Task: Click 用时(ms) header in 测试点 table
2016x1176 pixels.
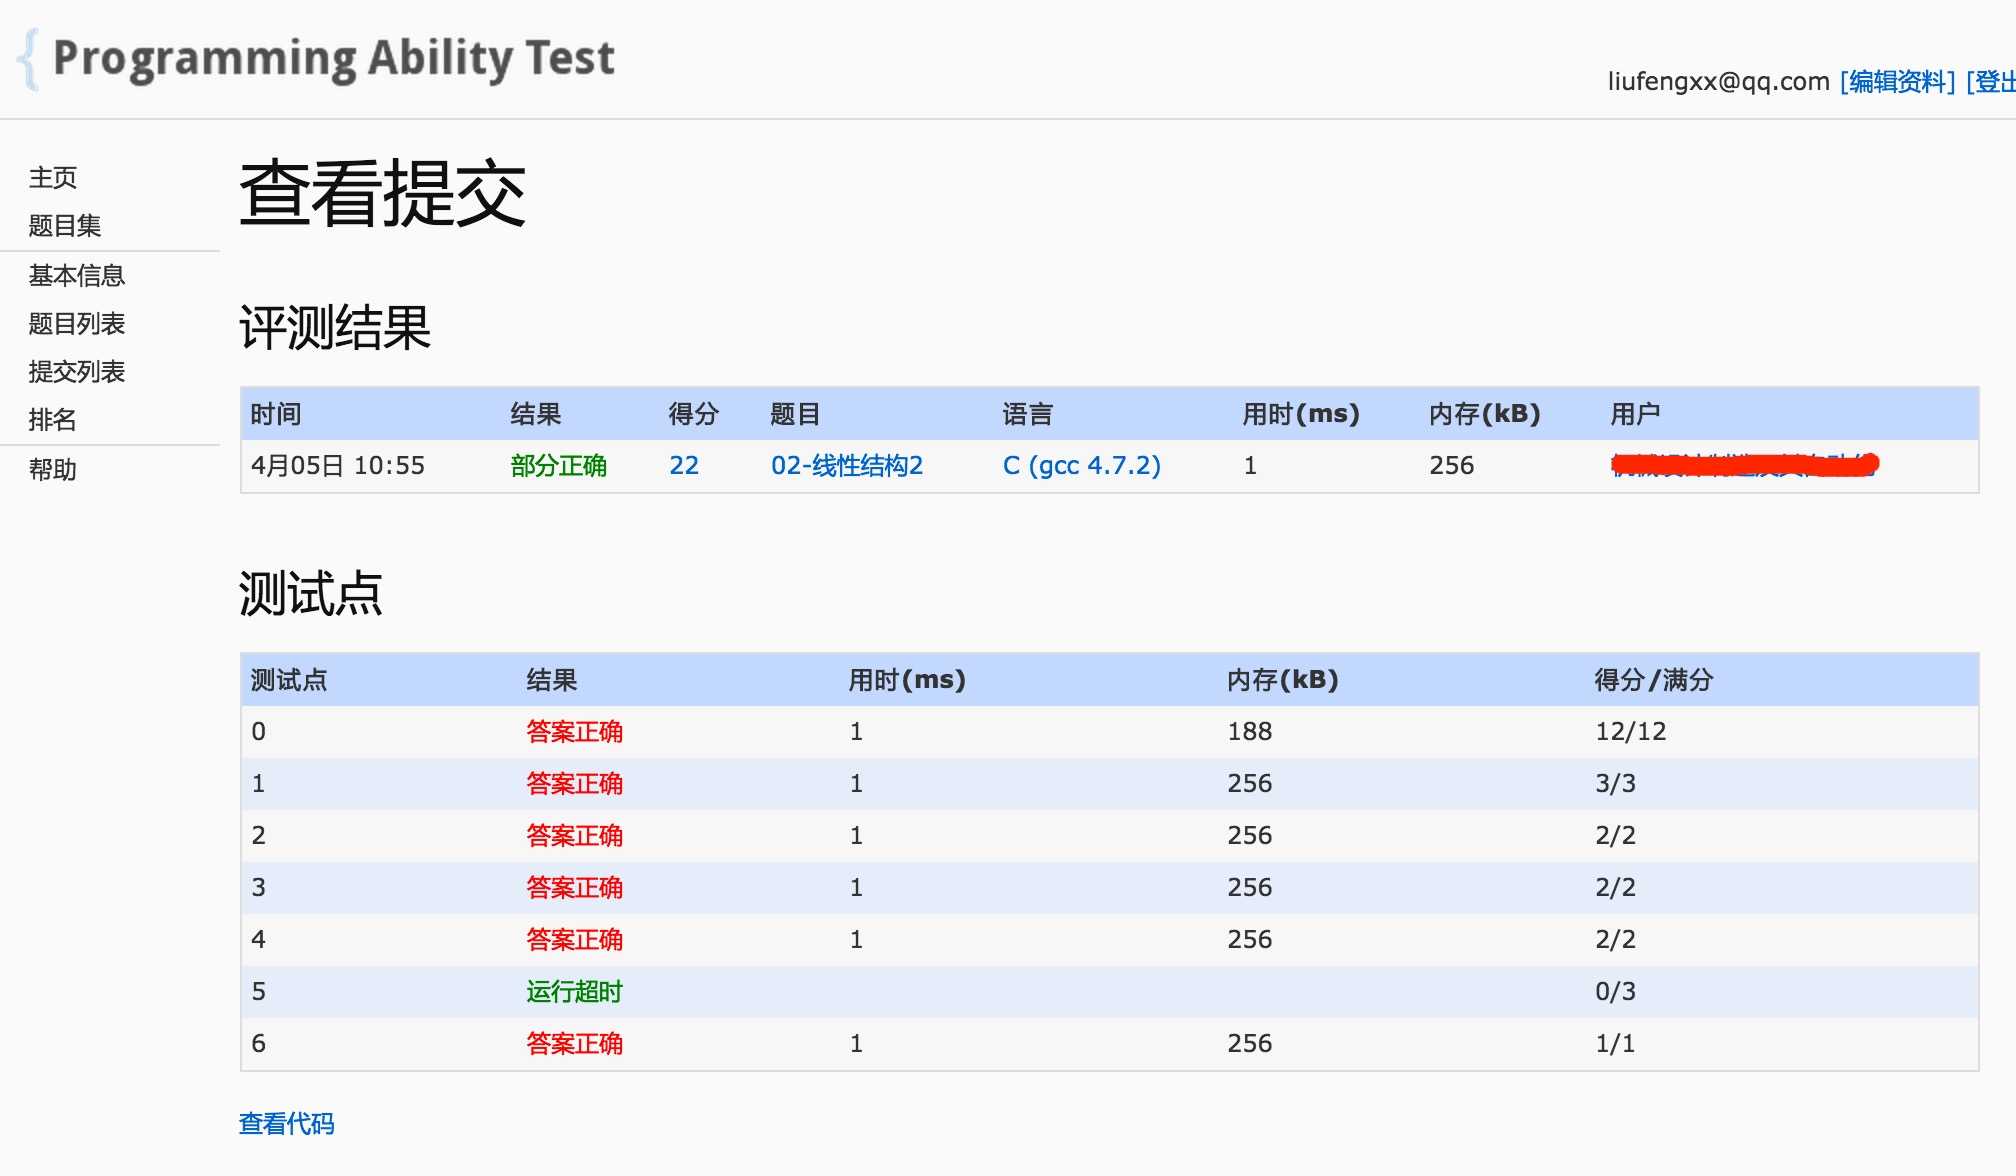Action: [x=908, y=680]
